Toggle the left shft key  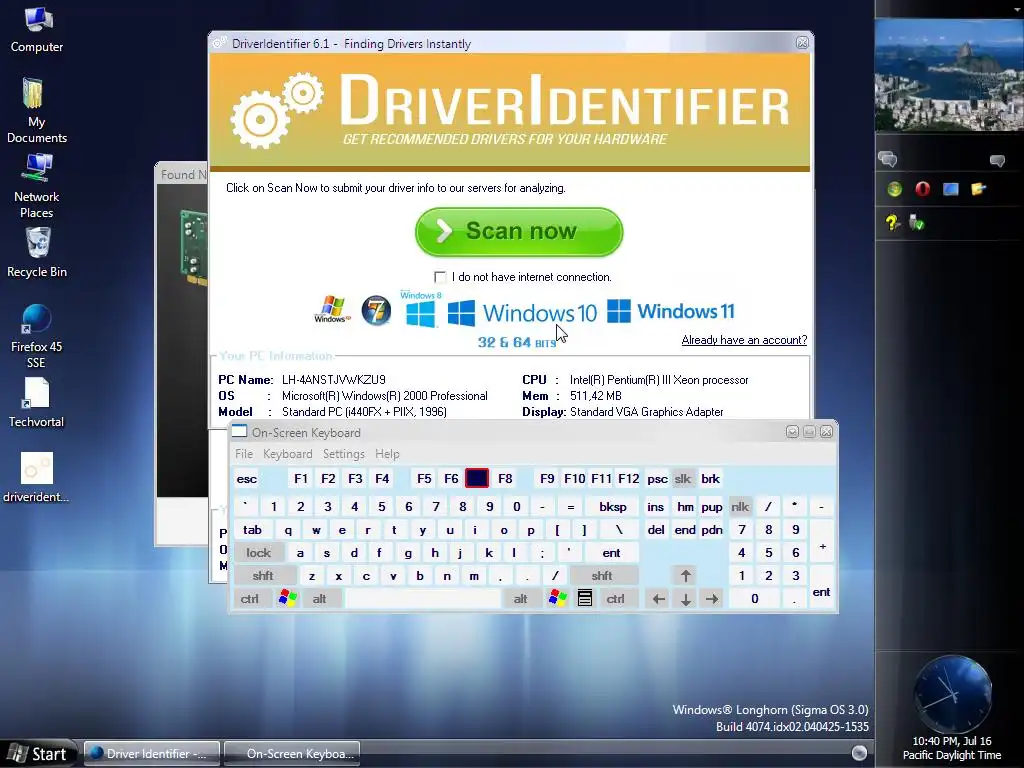(x=263, y=576)
